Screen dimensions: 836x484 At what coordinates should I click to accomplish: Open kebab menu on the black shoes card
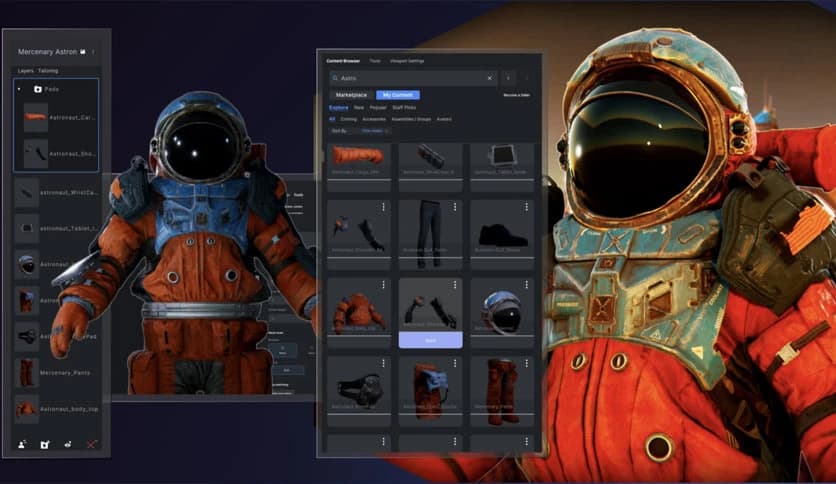coord(526,207)
